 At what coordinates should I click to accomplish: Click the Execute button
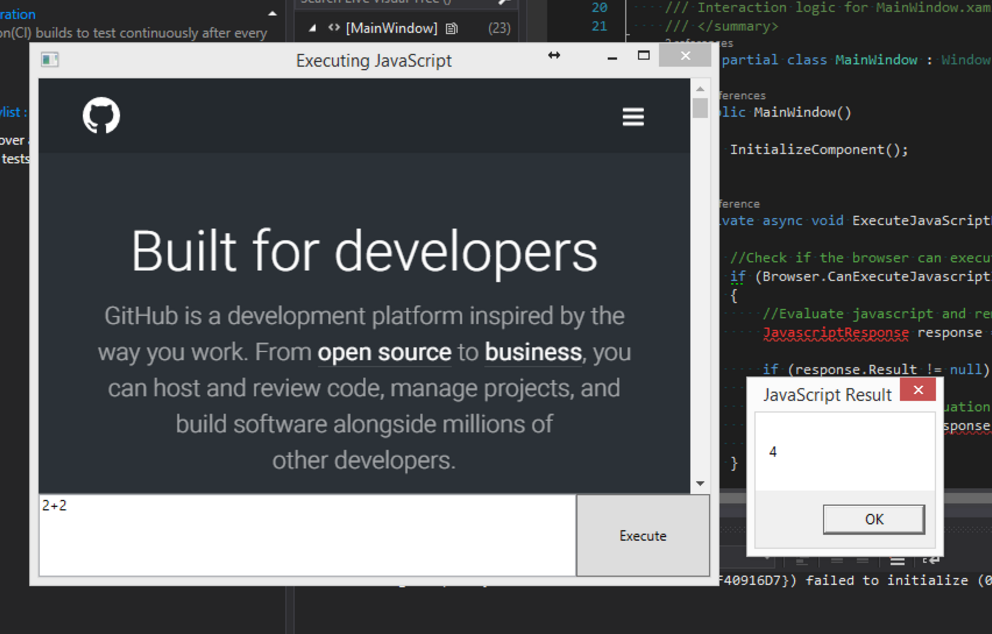[643, 535]
